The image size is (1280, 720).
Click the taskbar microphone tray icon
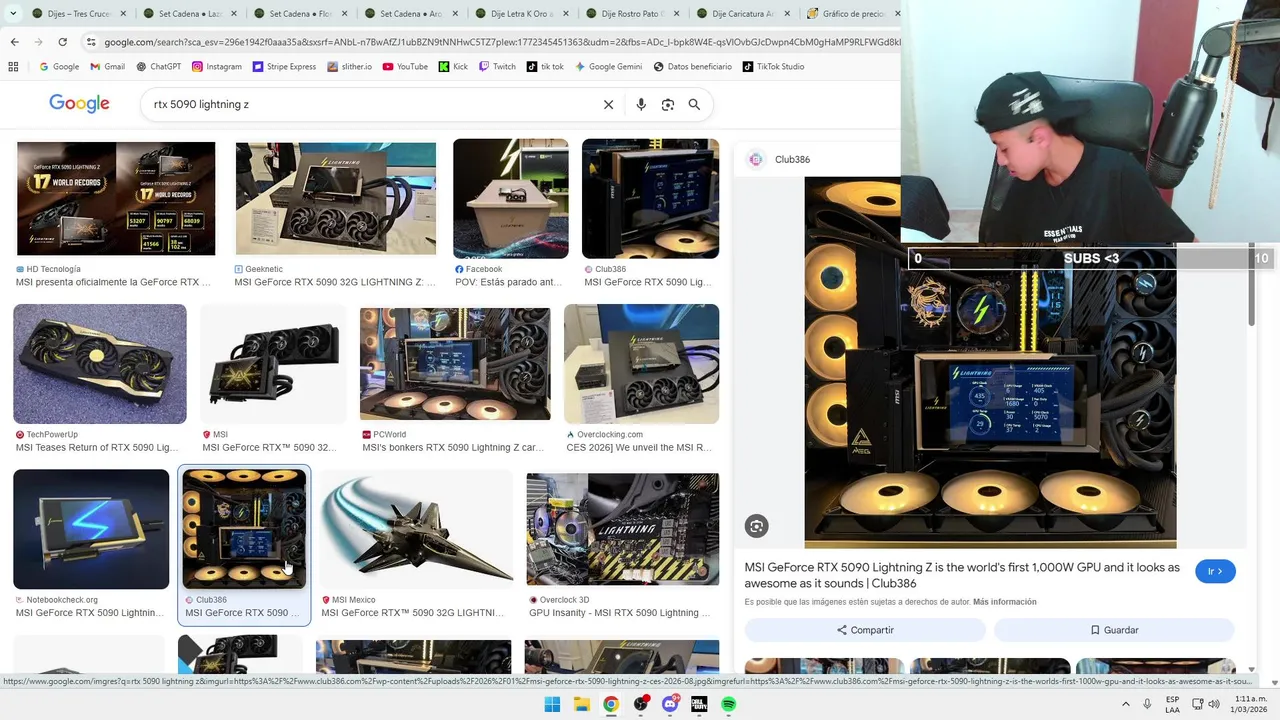point(1147,704)
